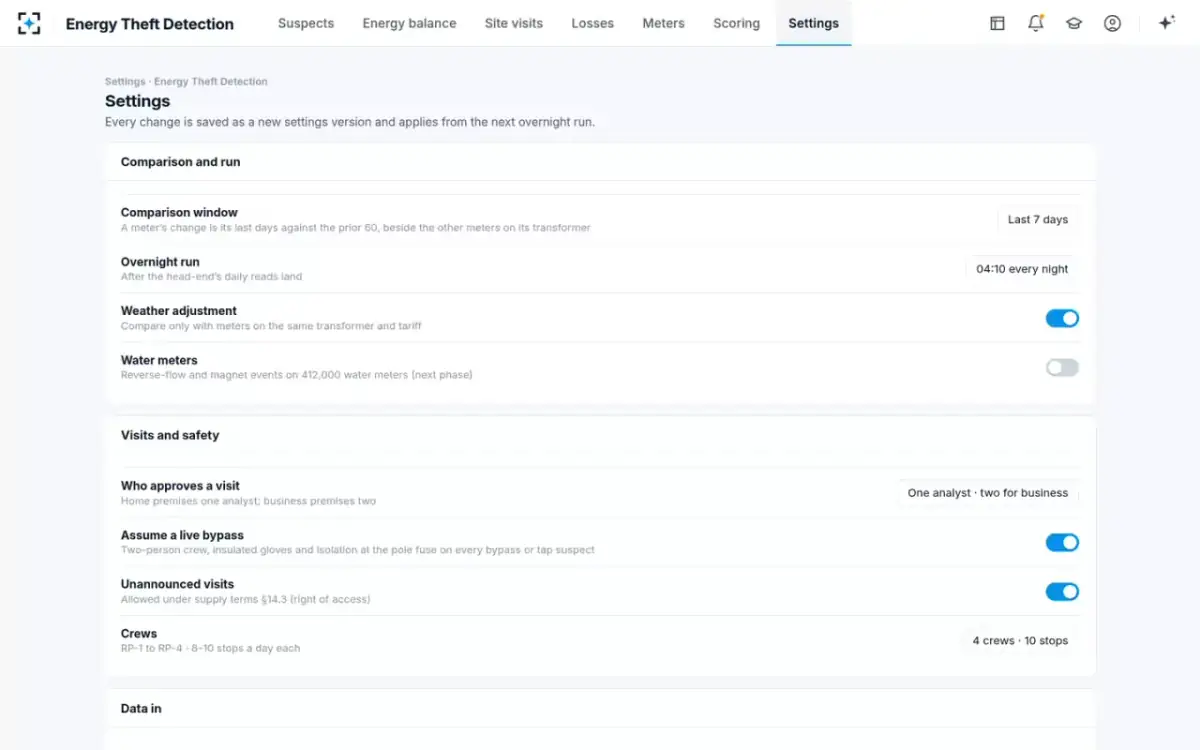Click the Unannounced visits label
1200x750 pixels.
[177, 584]
